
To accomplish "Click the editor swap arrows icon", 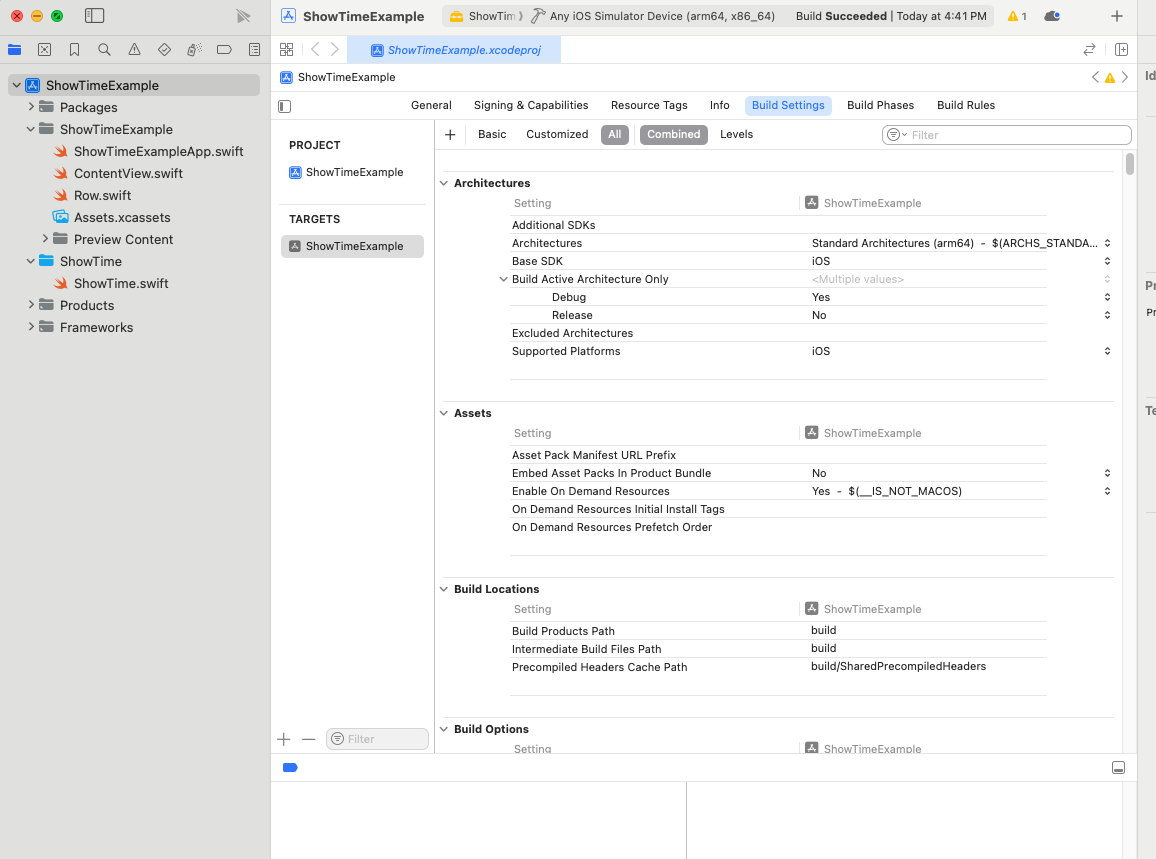I will 1089,49.
